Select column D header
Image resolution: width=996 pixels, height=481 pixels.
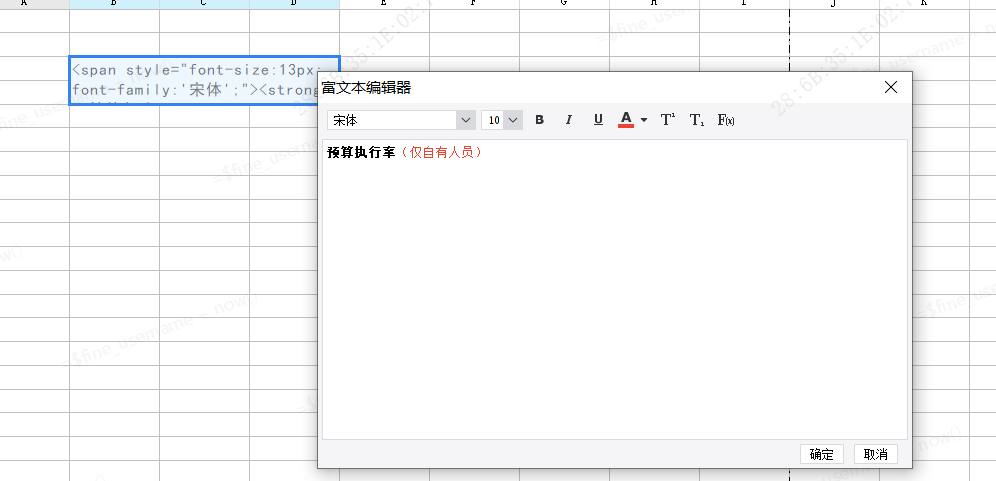coord(294,4)
